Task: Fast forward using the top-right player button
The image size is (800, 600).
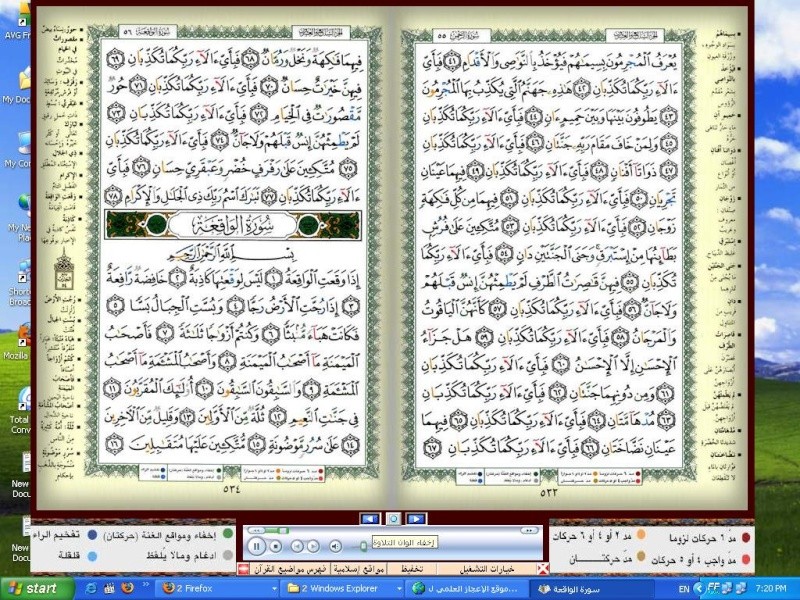Action: pos(530,531)
